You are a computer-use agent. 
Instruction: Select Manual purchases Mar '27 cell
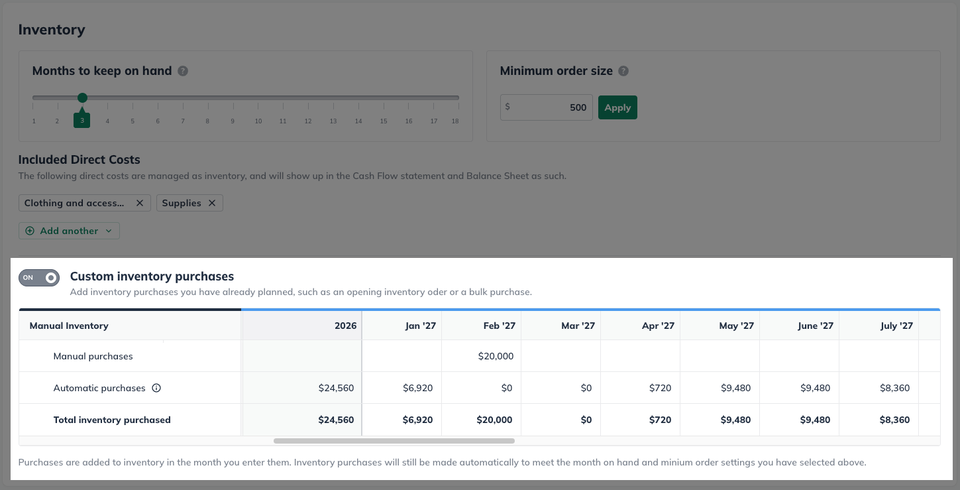[561, 356]
